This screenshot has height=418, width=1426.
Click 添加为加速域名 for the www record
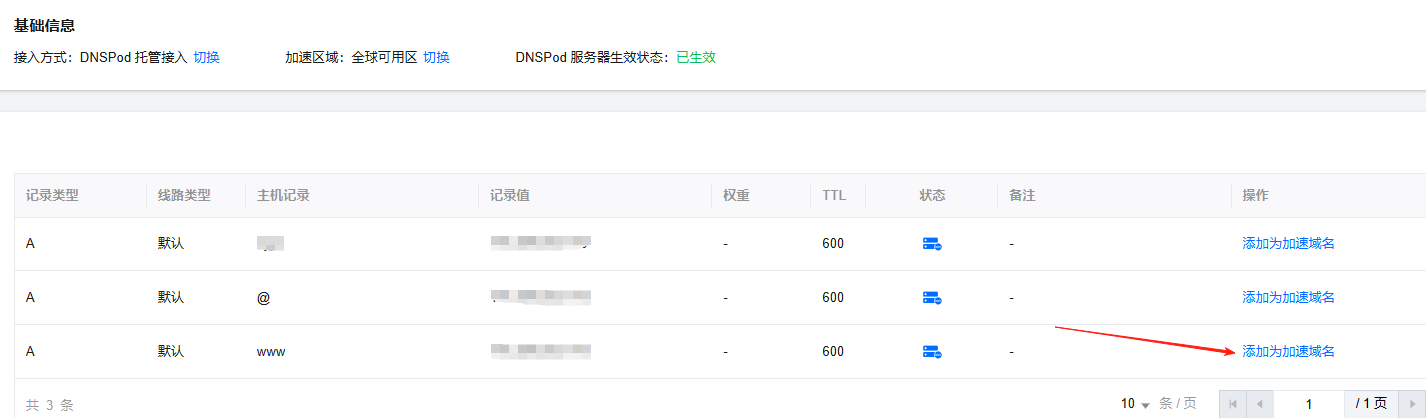coord(1288,351)
